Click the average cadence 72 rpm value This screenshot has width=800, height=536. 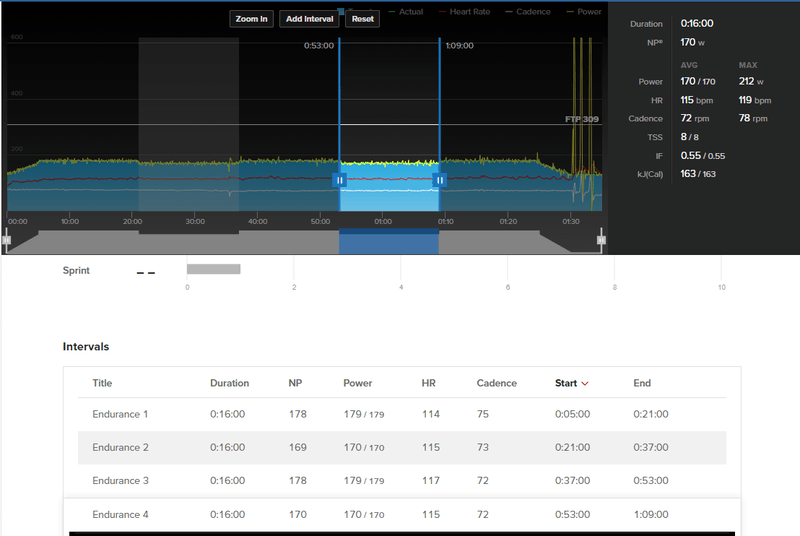pyautogui.click(x=694, y=118)
